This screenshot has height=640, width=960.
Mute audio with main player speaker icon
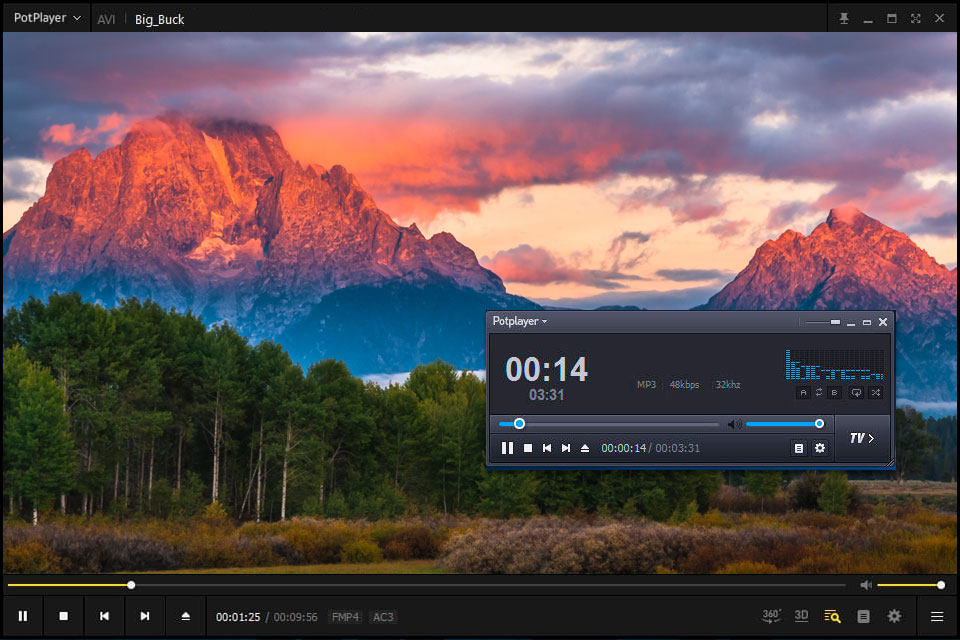click(x=866, y=585)
